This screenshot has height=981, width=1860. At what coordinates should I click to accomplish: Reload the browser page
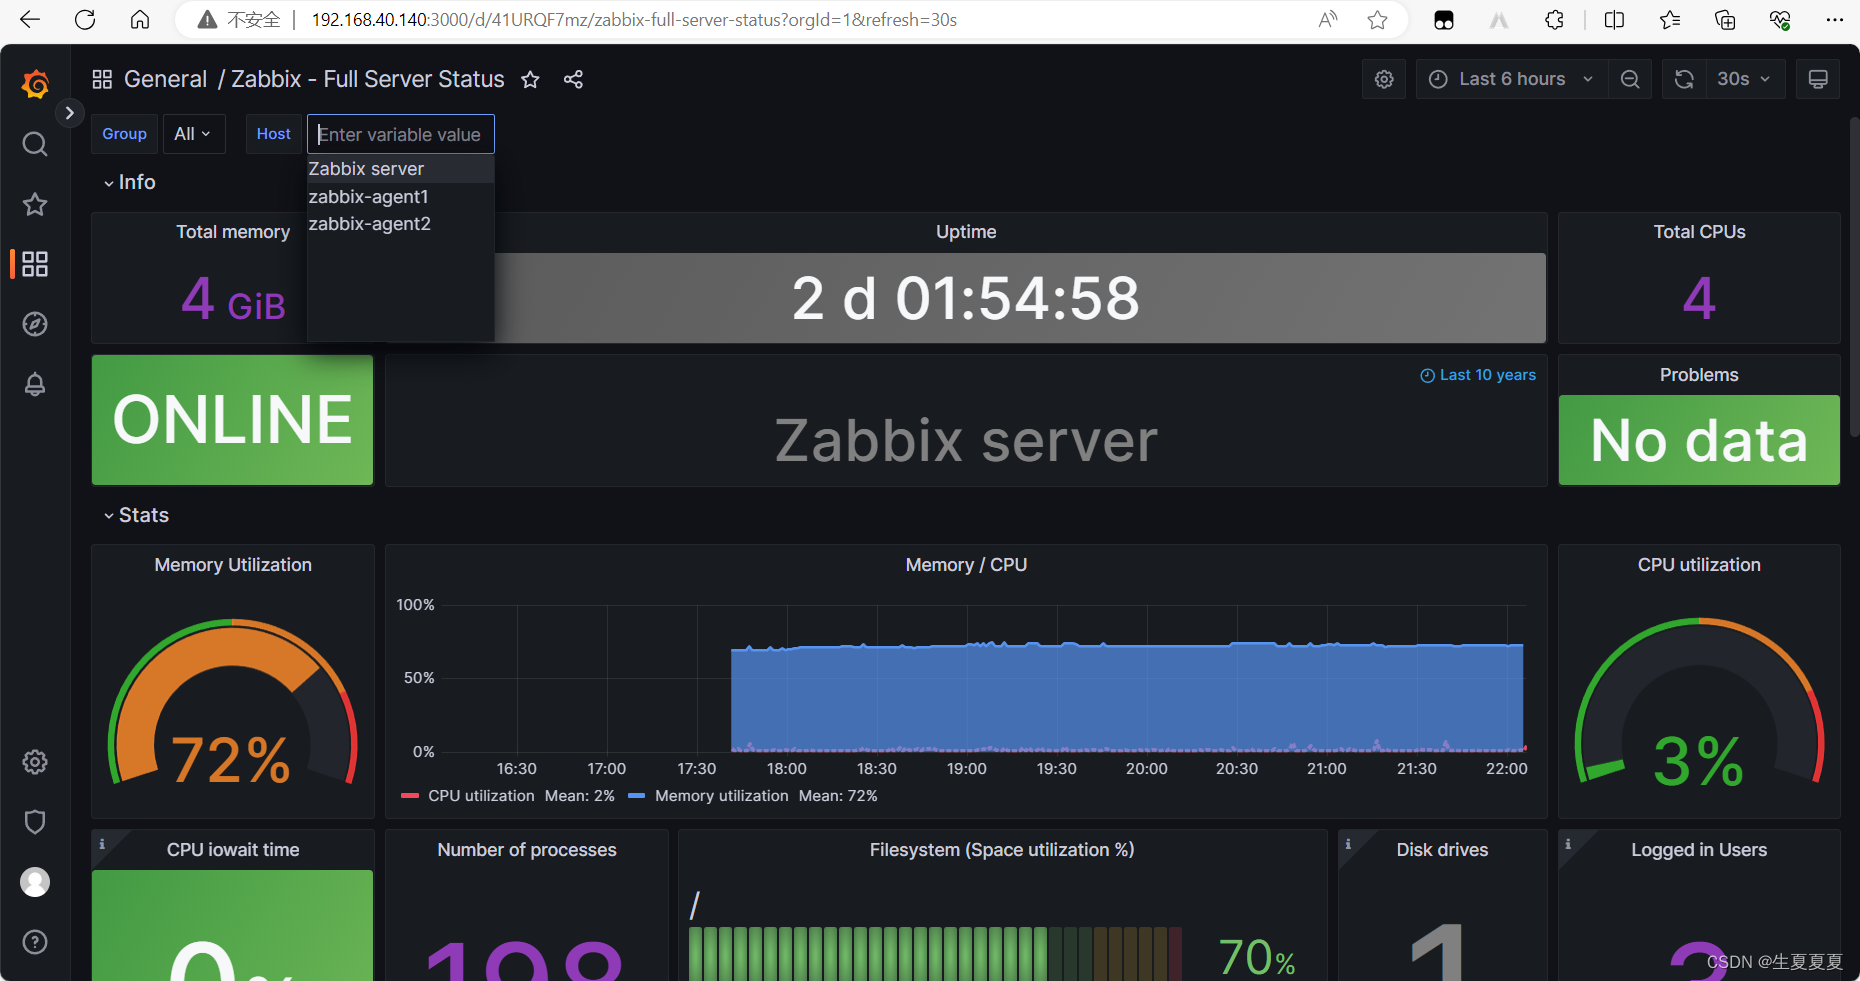point(85,19)
